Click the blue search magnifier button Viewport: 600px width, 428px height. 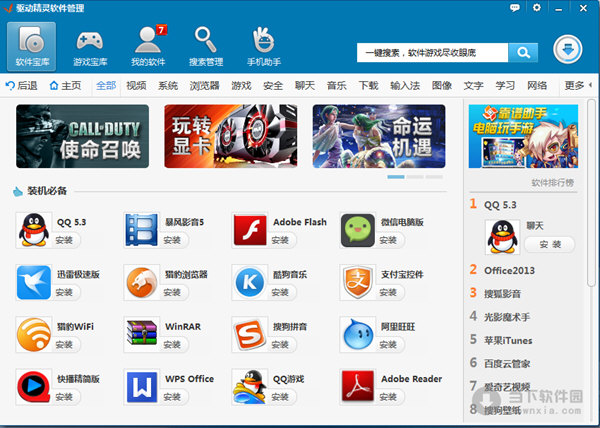click(x=523, y=52)
